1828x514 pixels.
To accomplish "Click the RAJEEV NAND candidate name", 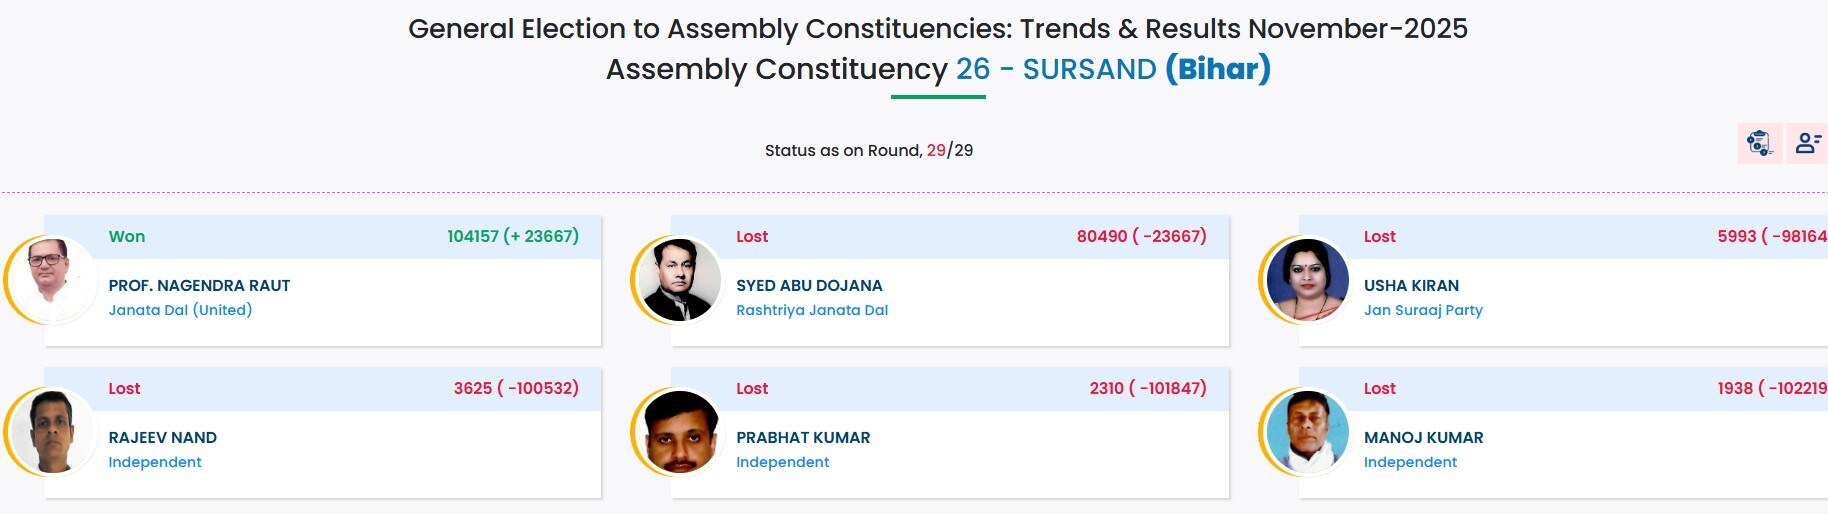I will tap(162, 438).
